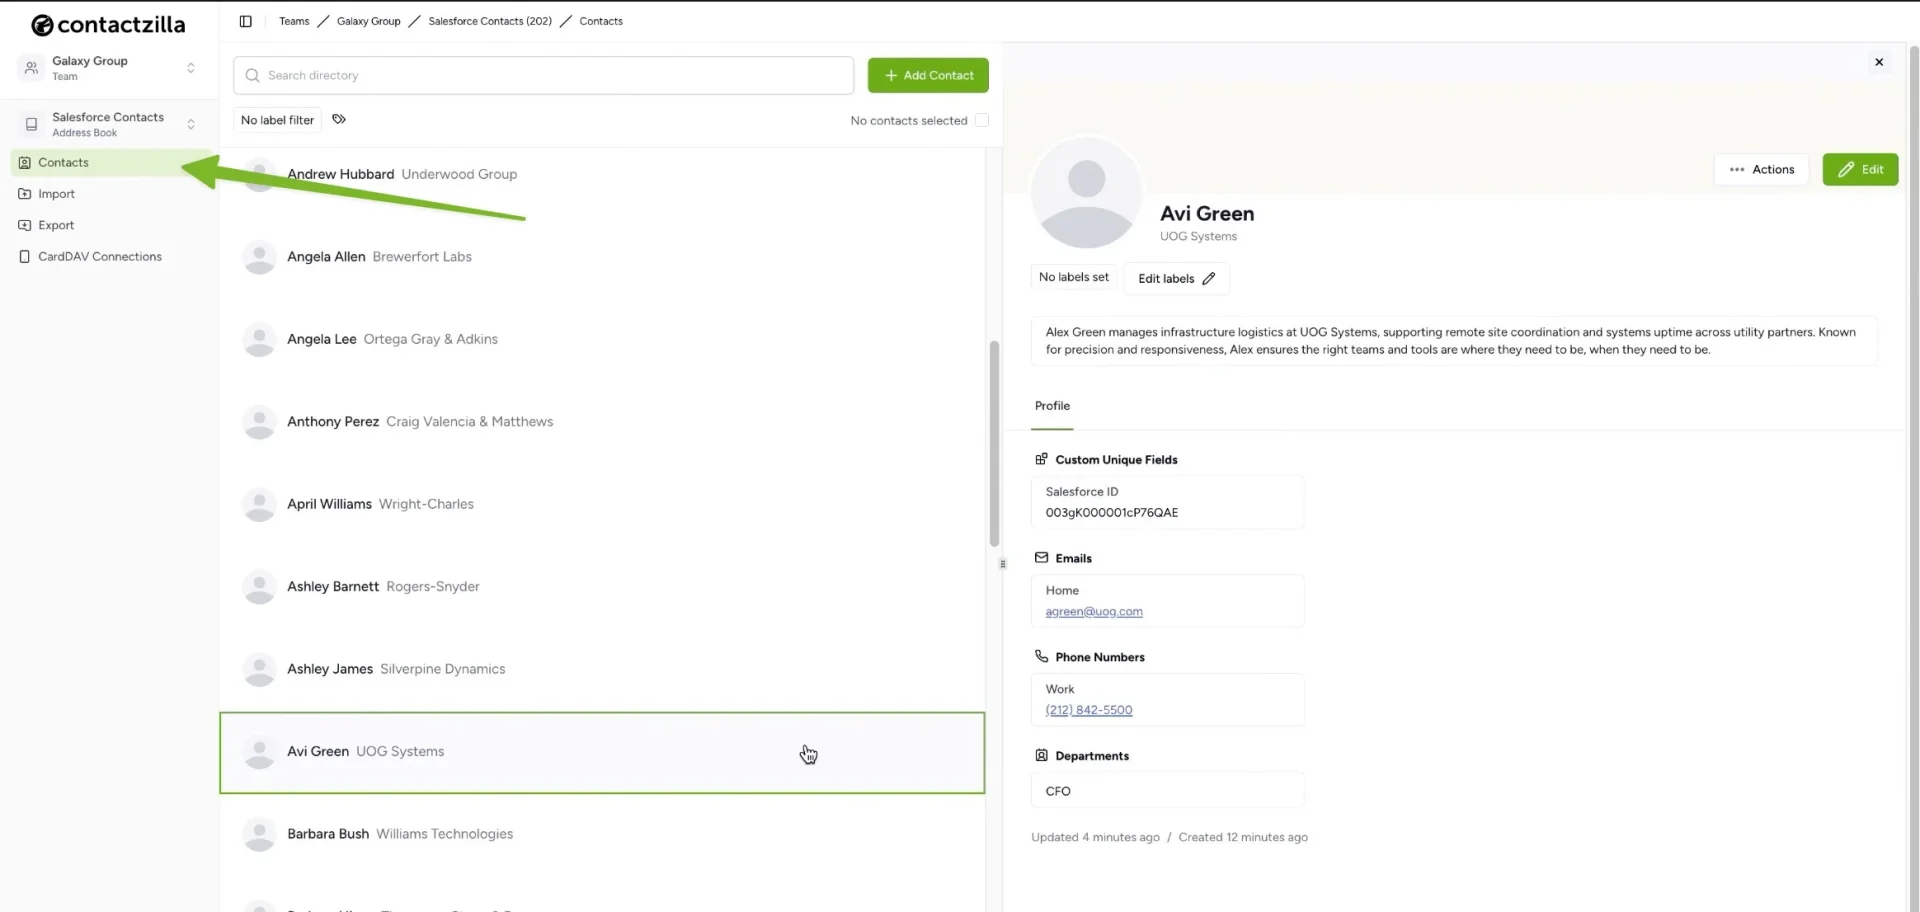
Task: Select the Ashley Barnett contact row
Action: [602, 587]
